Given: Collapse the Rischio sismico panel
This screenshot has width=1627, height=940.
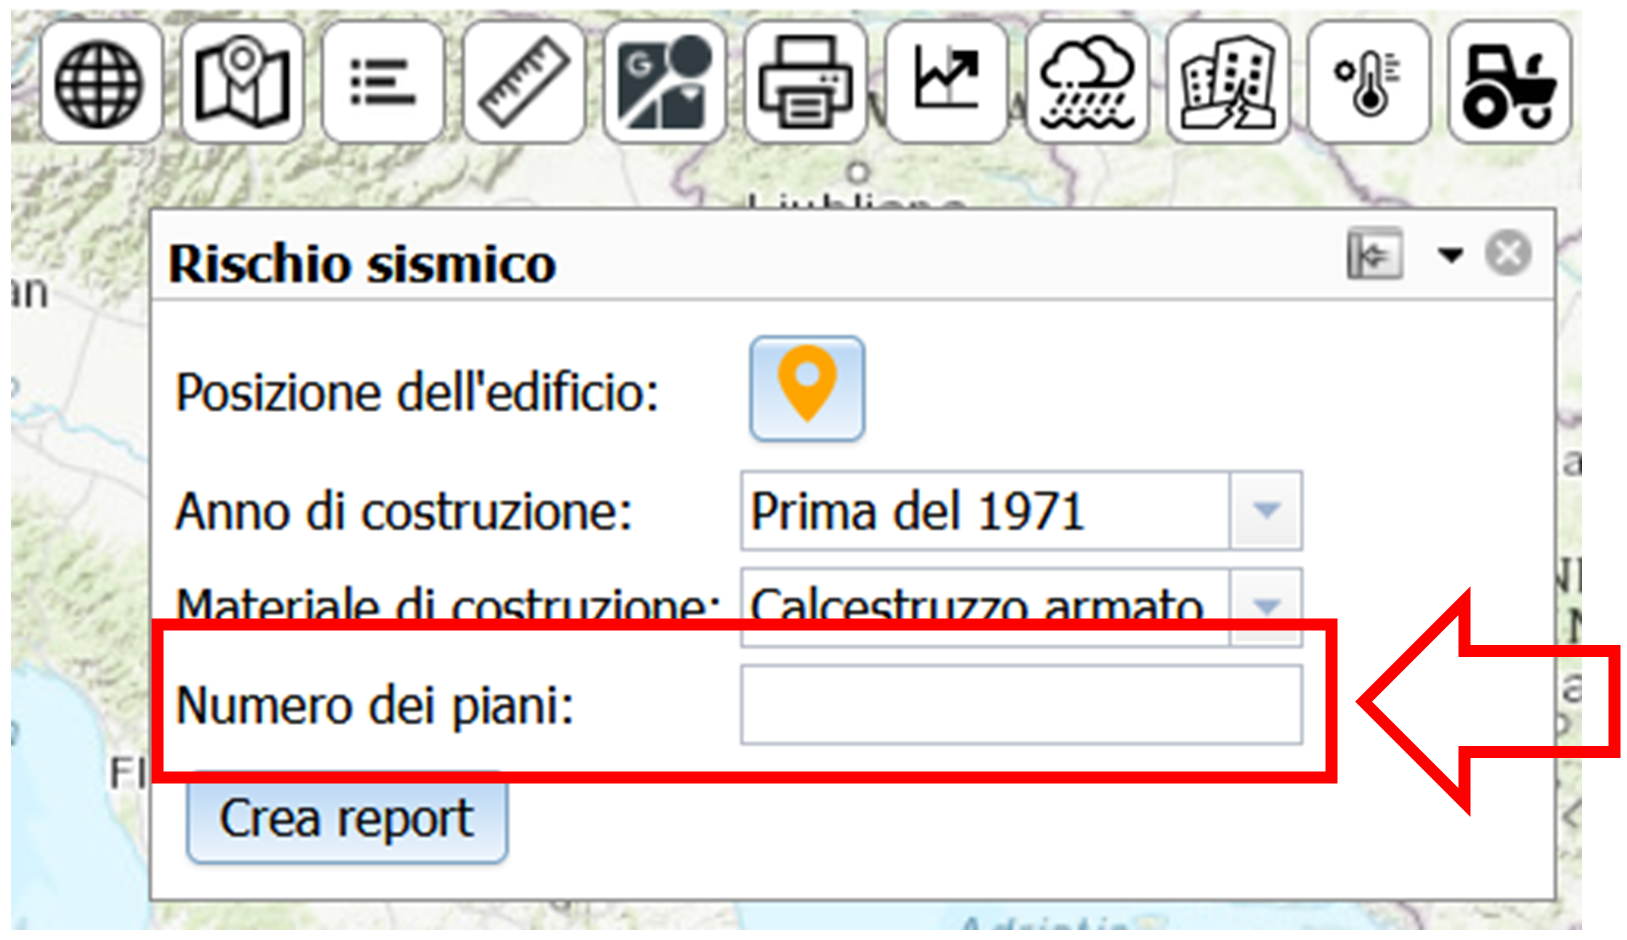Looking at the screenshot, I should click(x=1375, y=254).
